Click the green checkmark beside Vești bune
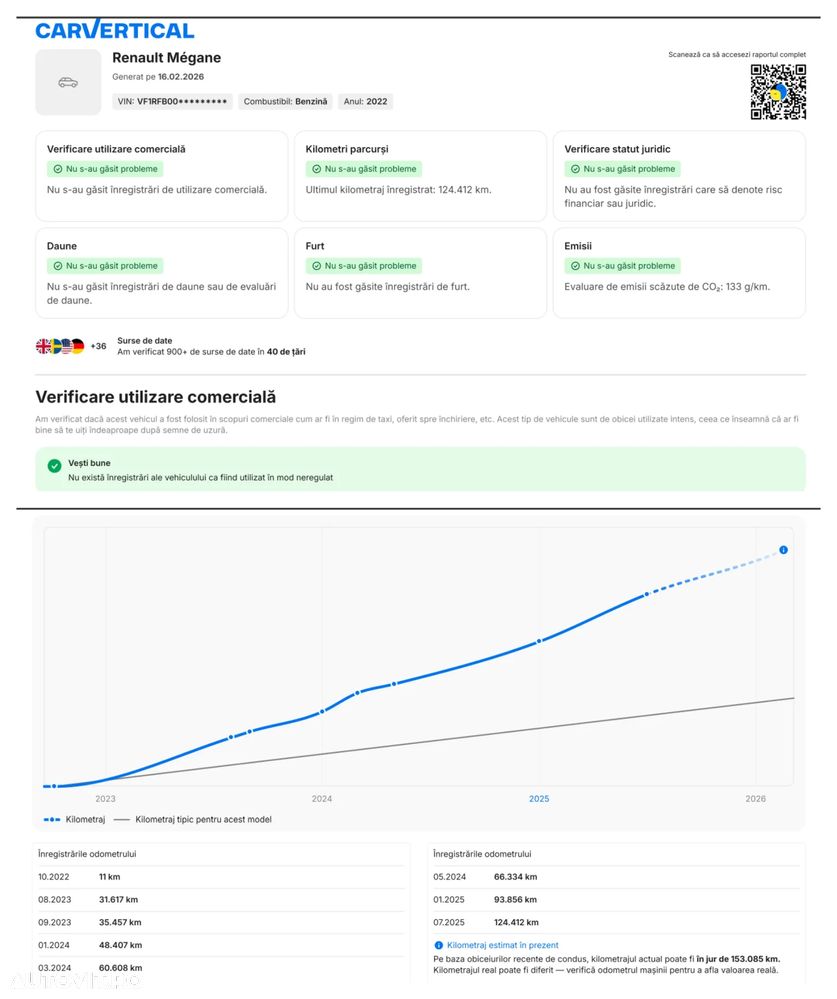 coord(54,466)
